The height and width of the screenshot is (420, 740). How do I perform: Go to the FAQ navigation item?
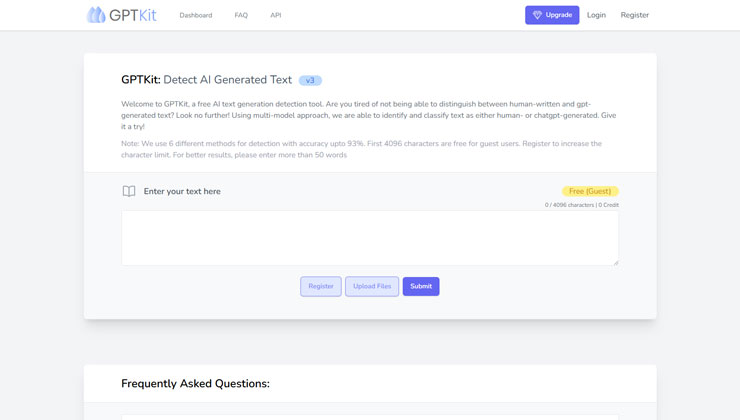pyautogui.click(x=241, y=15)
